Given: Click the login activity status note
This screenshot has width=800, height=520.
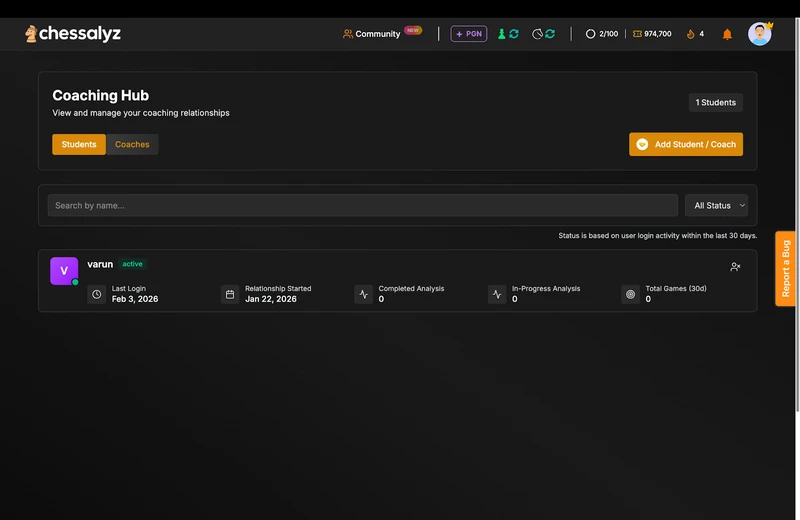Looking at the screenshot, I should pos(657,236).
